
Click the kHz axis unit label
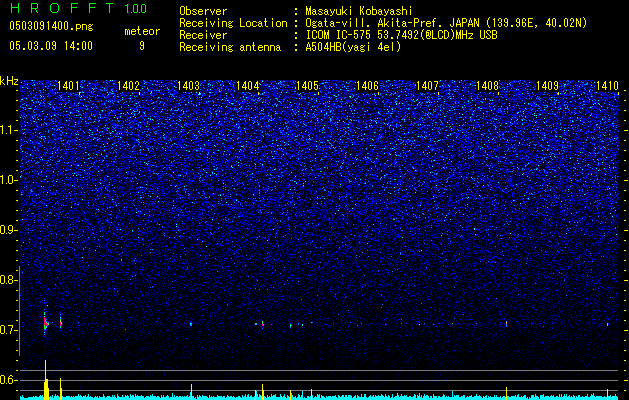coord(9,82)
